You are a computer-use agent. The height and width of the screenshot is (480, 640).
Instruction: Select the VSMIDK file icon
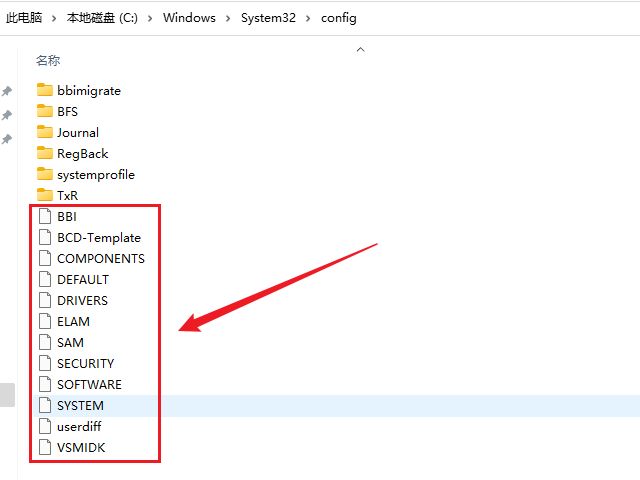pyautogui.click(x=44, y=447)
